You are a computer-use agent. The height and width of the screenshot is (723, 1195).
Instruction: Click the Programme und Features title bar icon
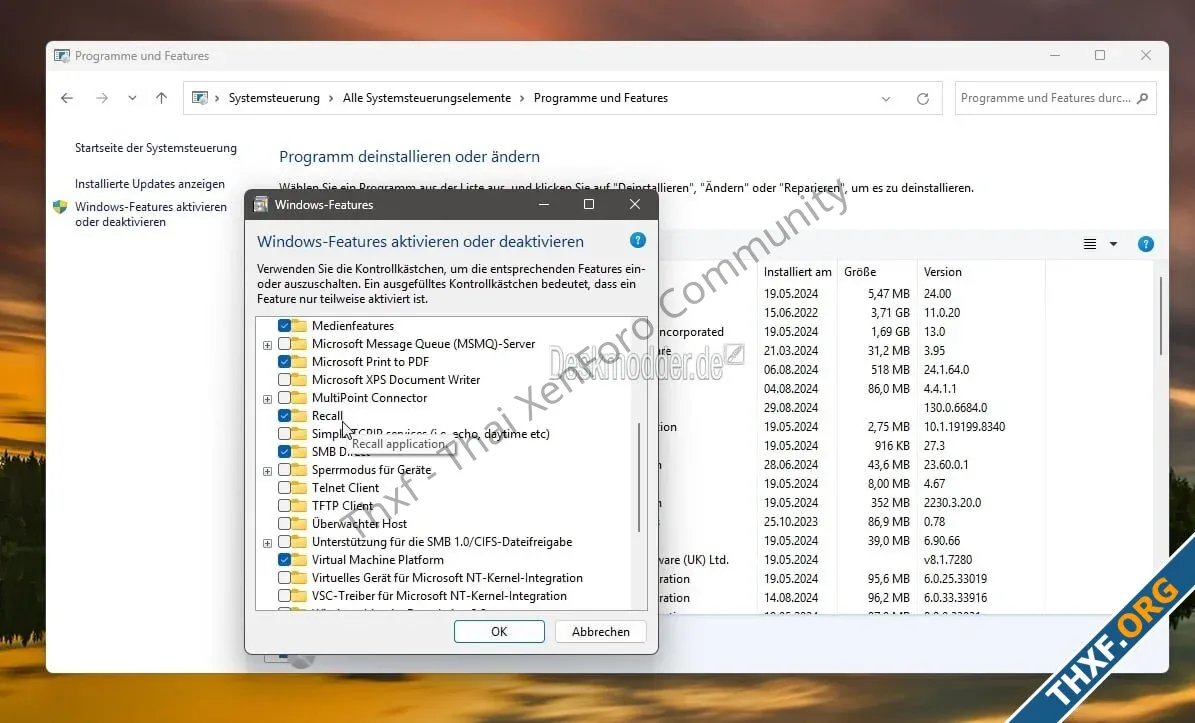[62, 56]
